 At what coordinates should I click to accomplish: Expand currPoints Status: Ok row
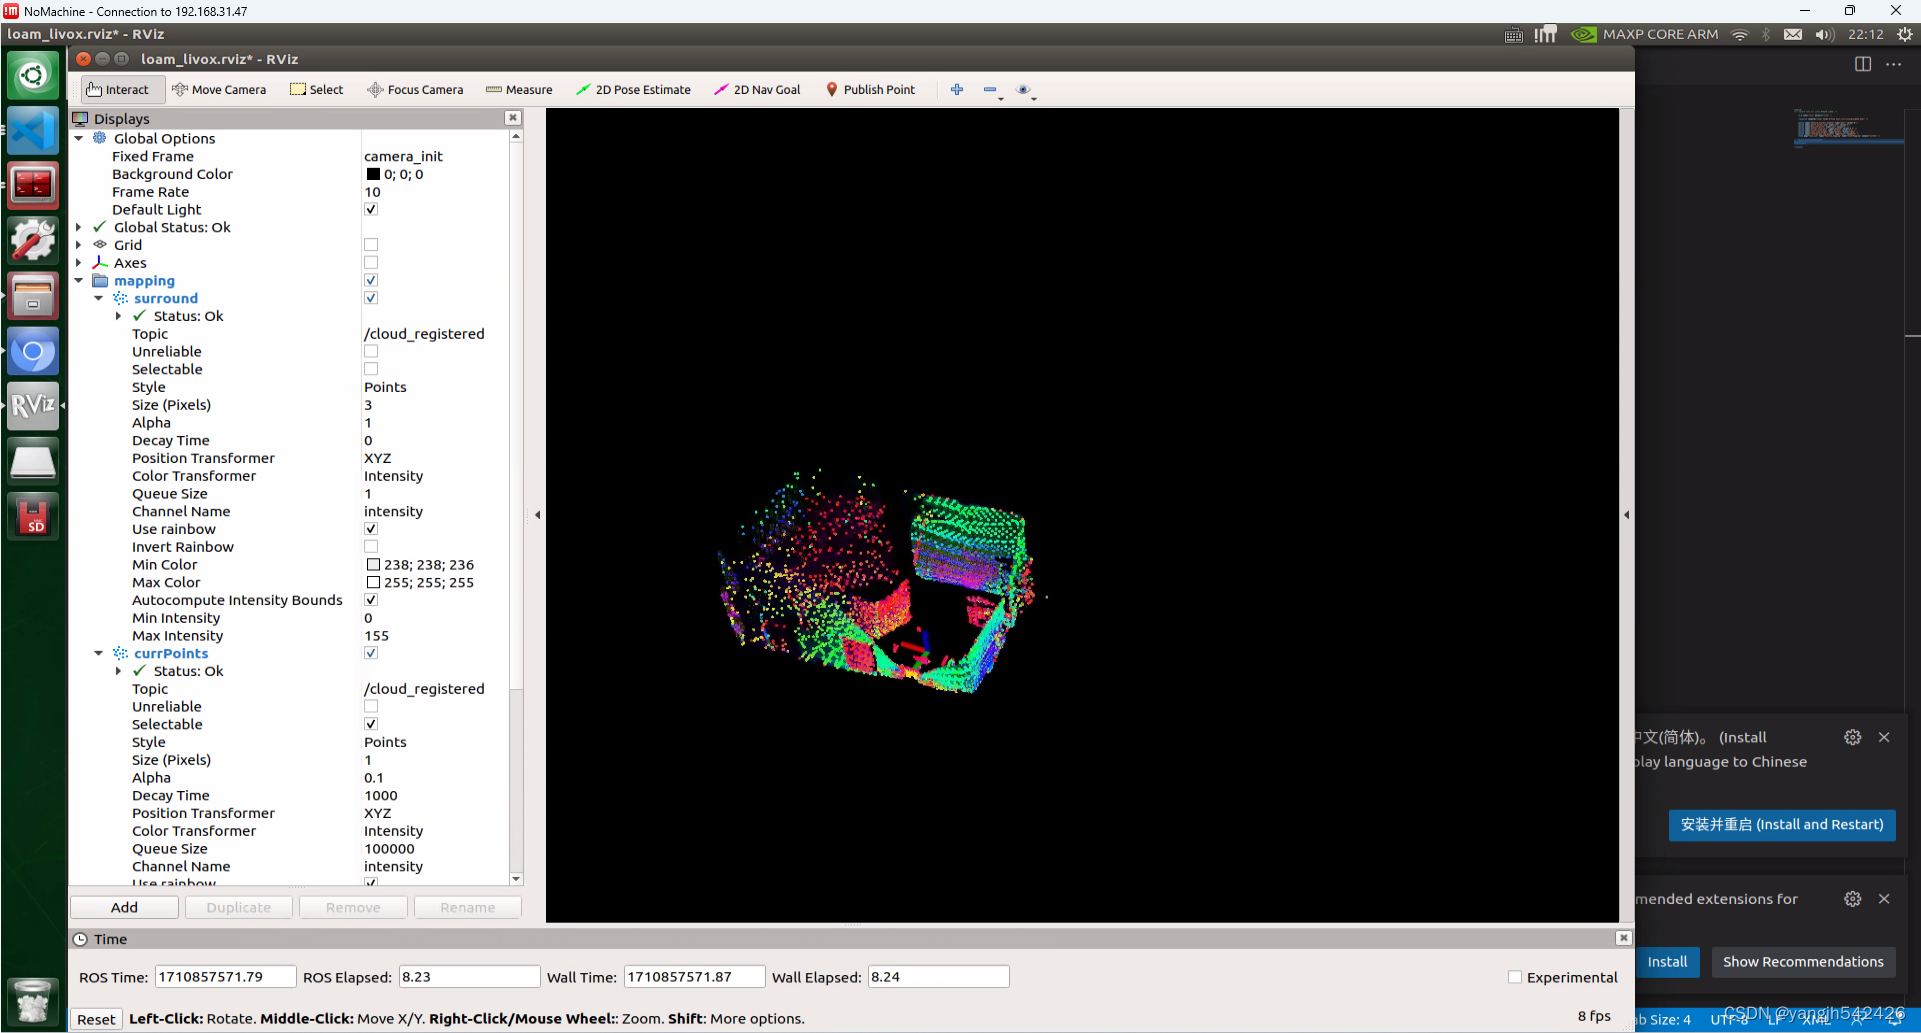pyautogui.click(x=119, y=671)
